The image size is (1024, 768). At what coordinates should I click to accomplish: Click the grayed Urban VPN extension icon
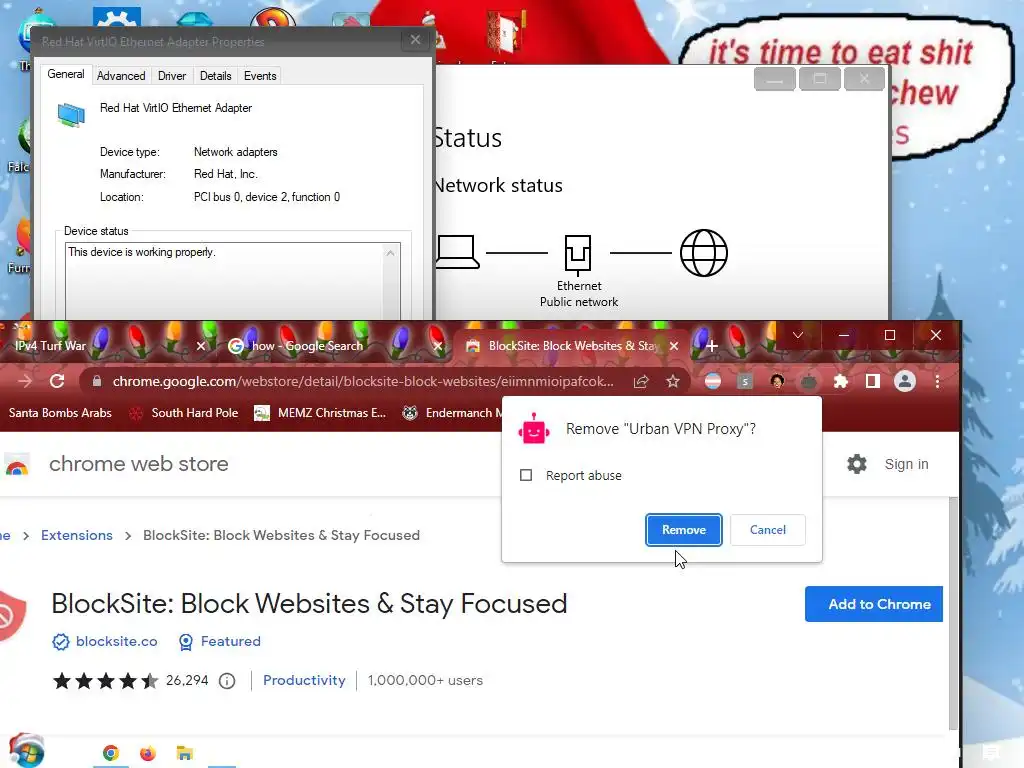(x=808, y=381)
